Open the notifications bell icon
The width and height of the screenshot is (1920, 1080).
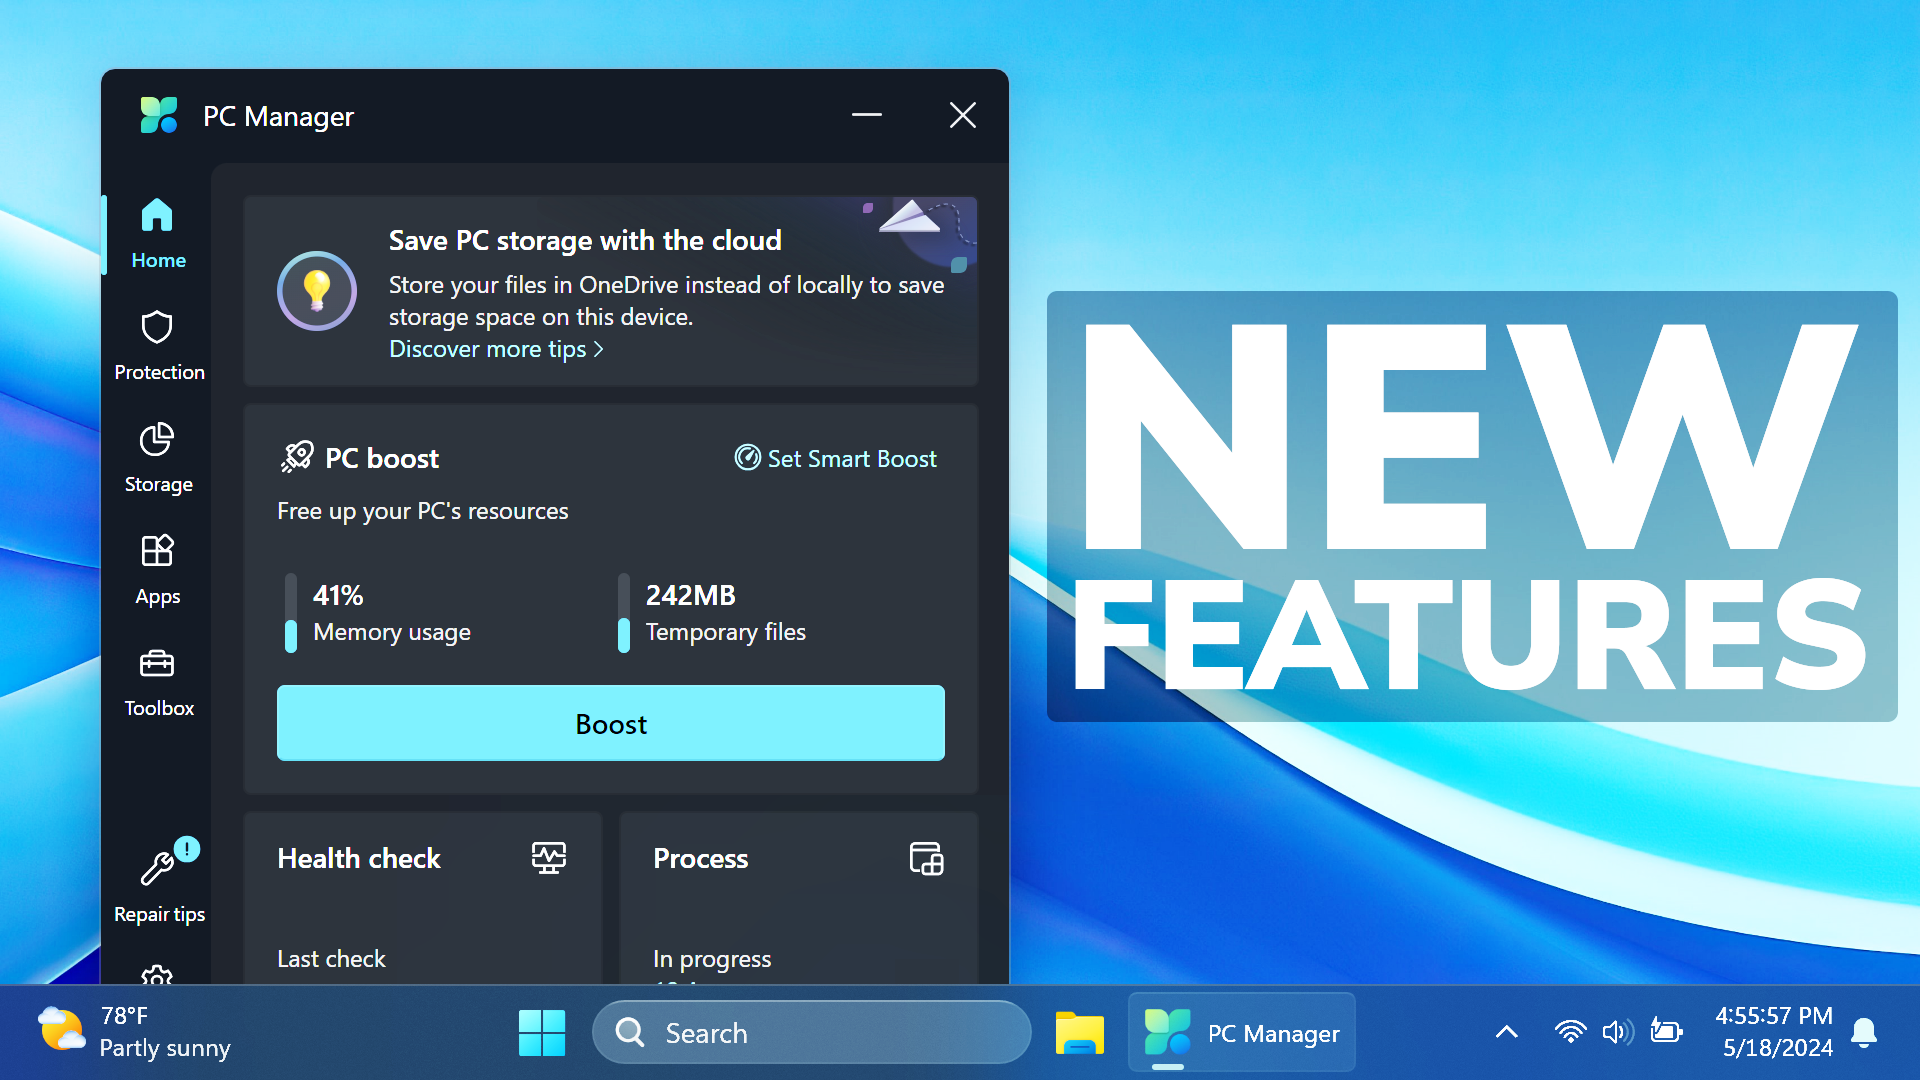(1864, 1032)
